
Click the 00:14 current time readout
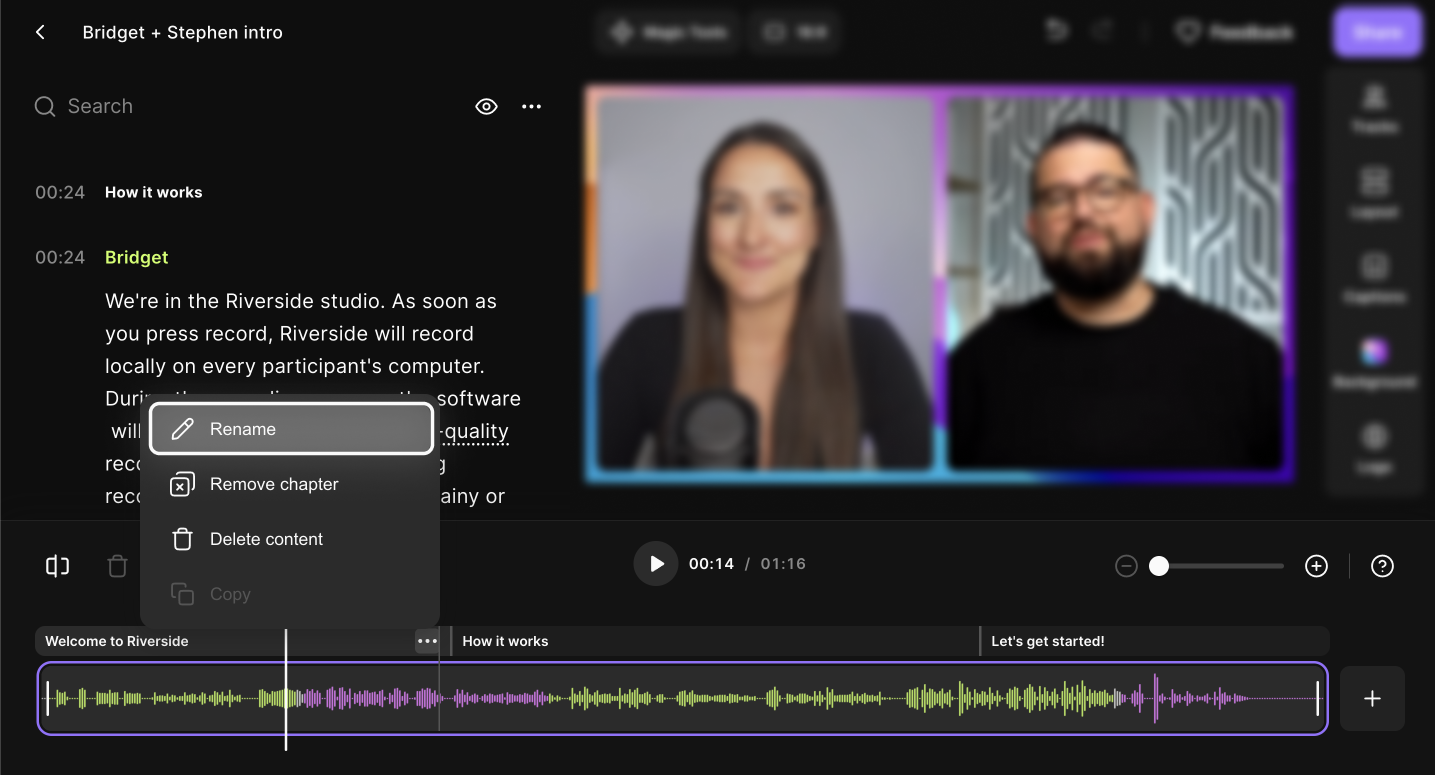coord(711,564)
